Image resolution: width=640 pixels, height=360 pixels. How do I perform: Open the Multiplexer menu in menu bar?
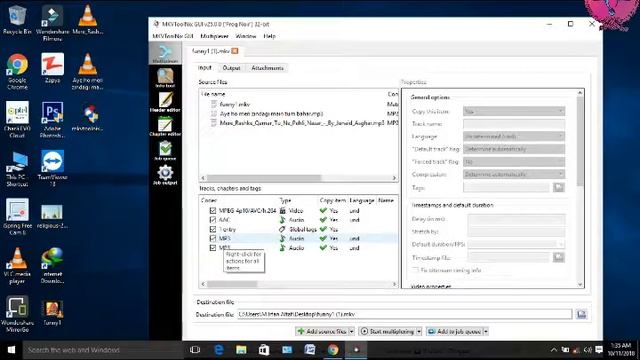214,36
